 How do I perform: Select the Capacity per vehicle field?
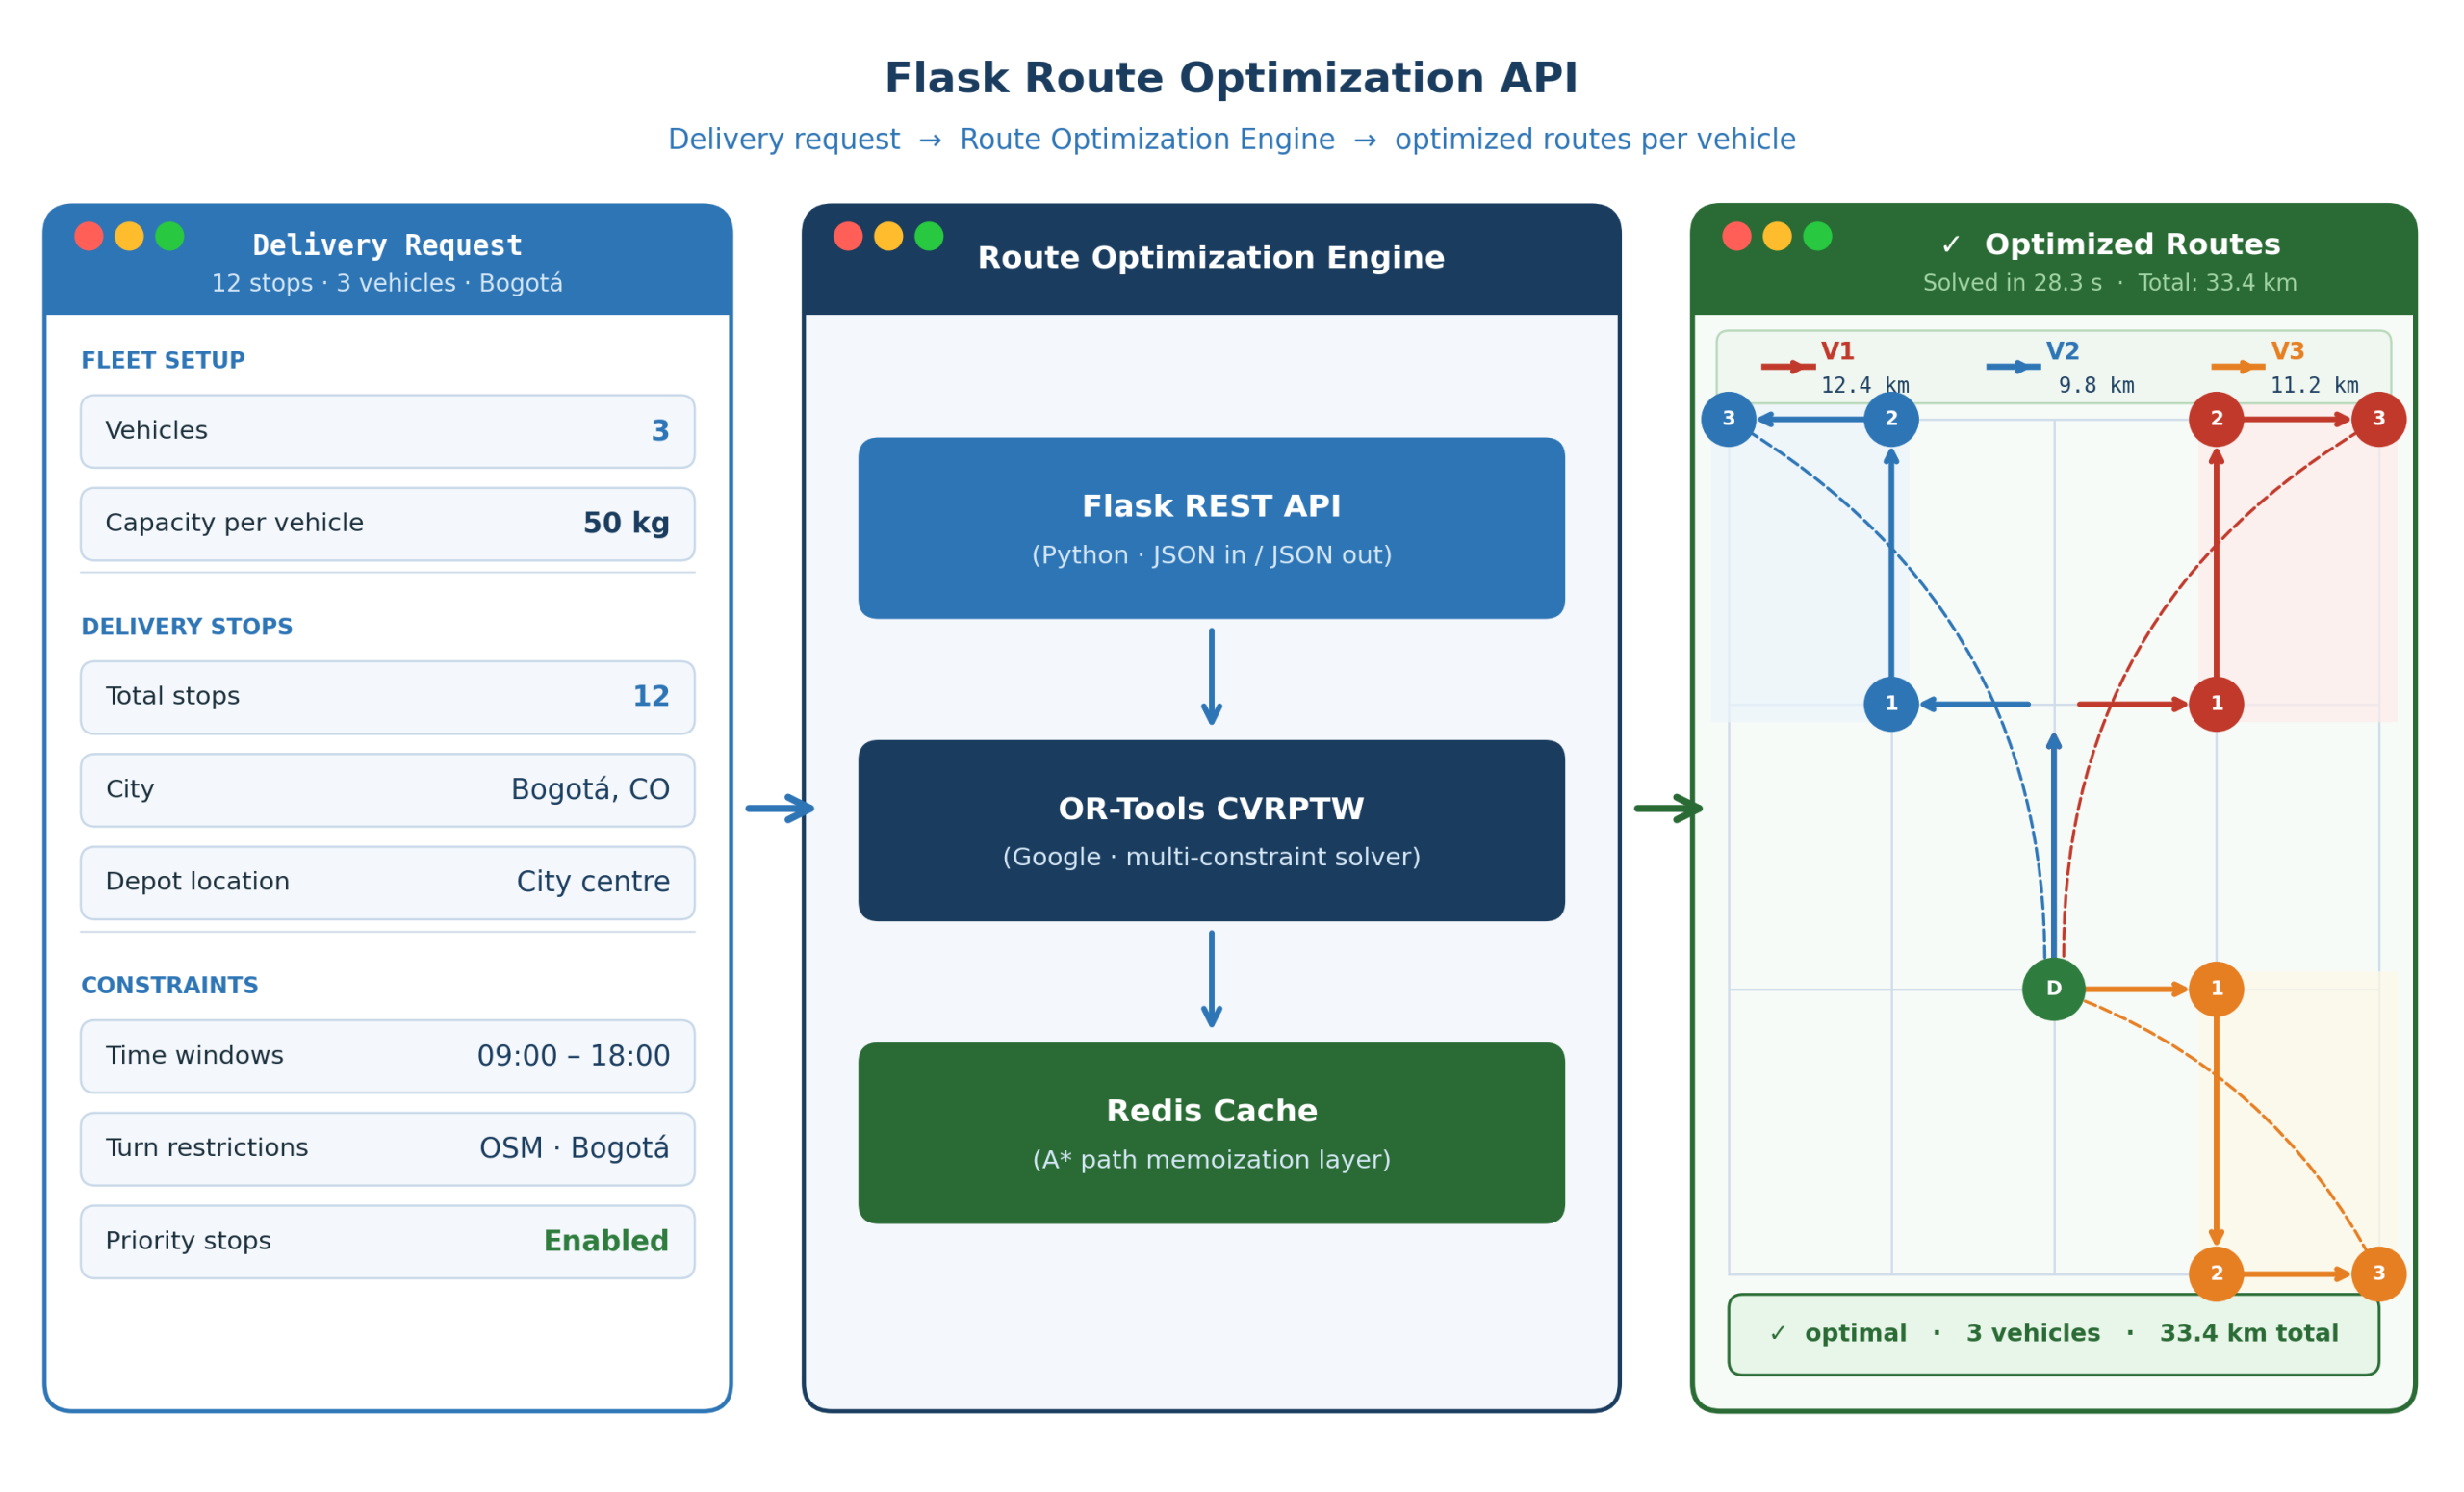point(388,524)
